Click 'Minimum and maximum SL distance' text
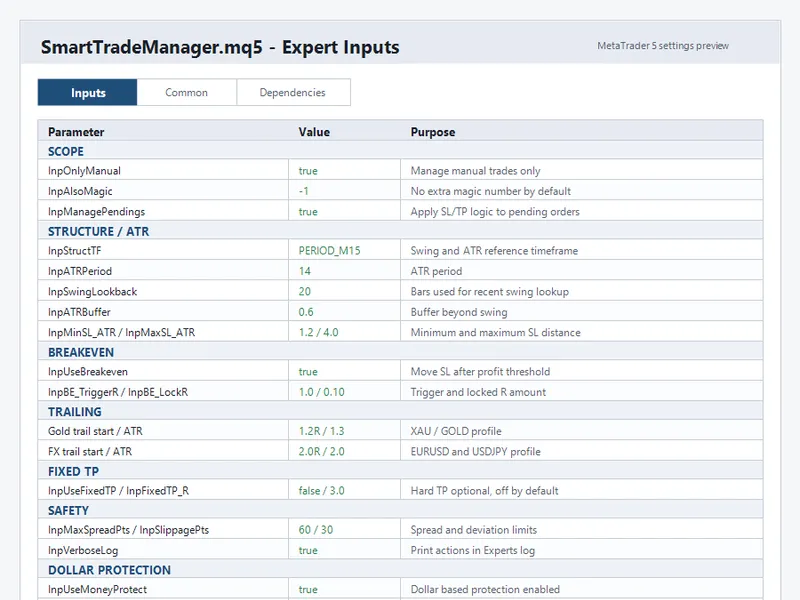The height and width of the screenshot is (600, 800). pos(496,333)
